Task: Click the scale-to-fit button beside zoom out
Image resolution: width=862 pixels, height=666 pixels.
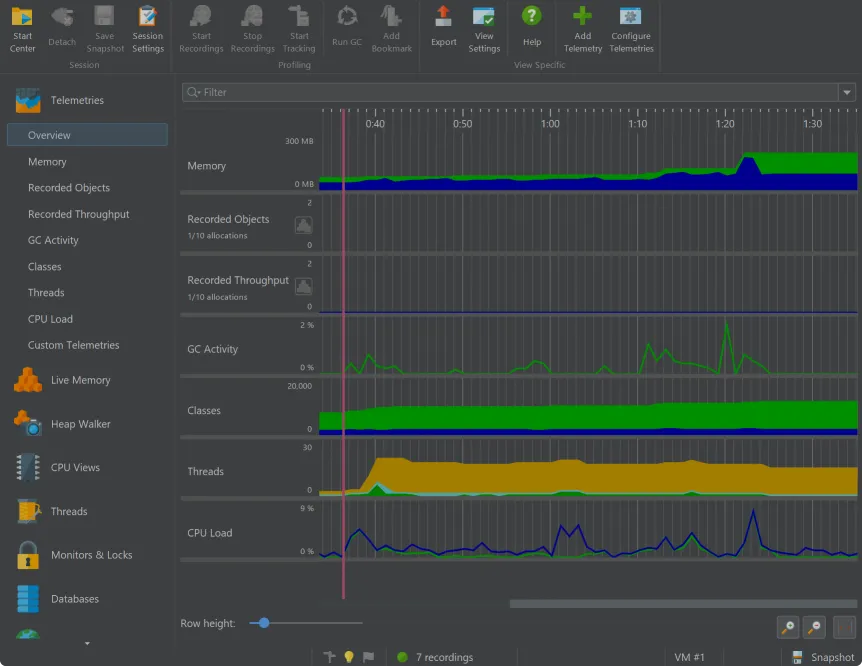Action: click(x=844, y=627)
